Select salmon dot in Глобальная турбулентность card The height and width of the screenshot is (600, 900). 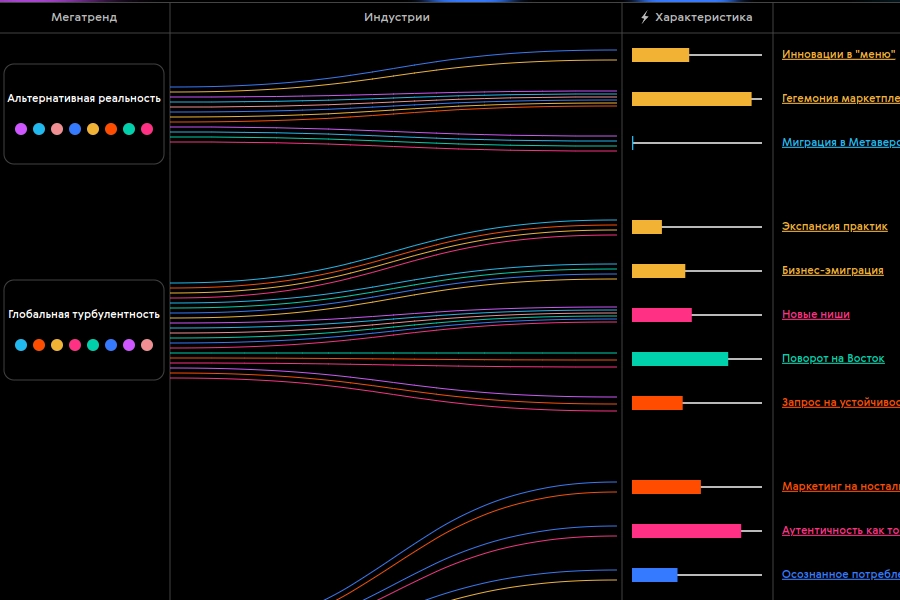point(147,345)
